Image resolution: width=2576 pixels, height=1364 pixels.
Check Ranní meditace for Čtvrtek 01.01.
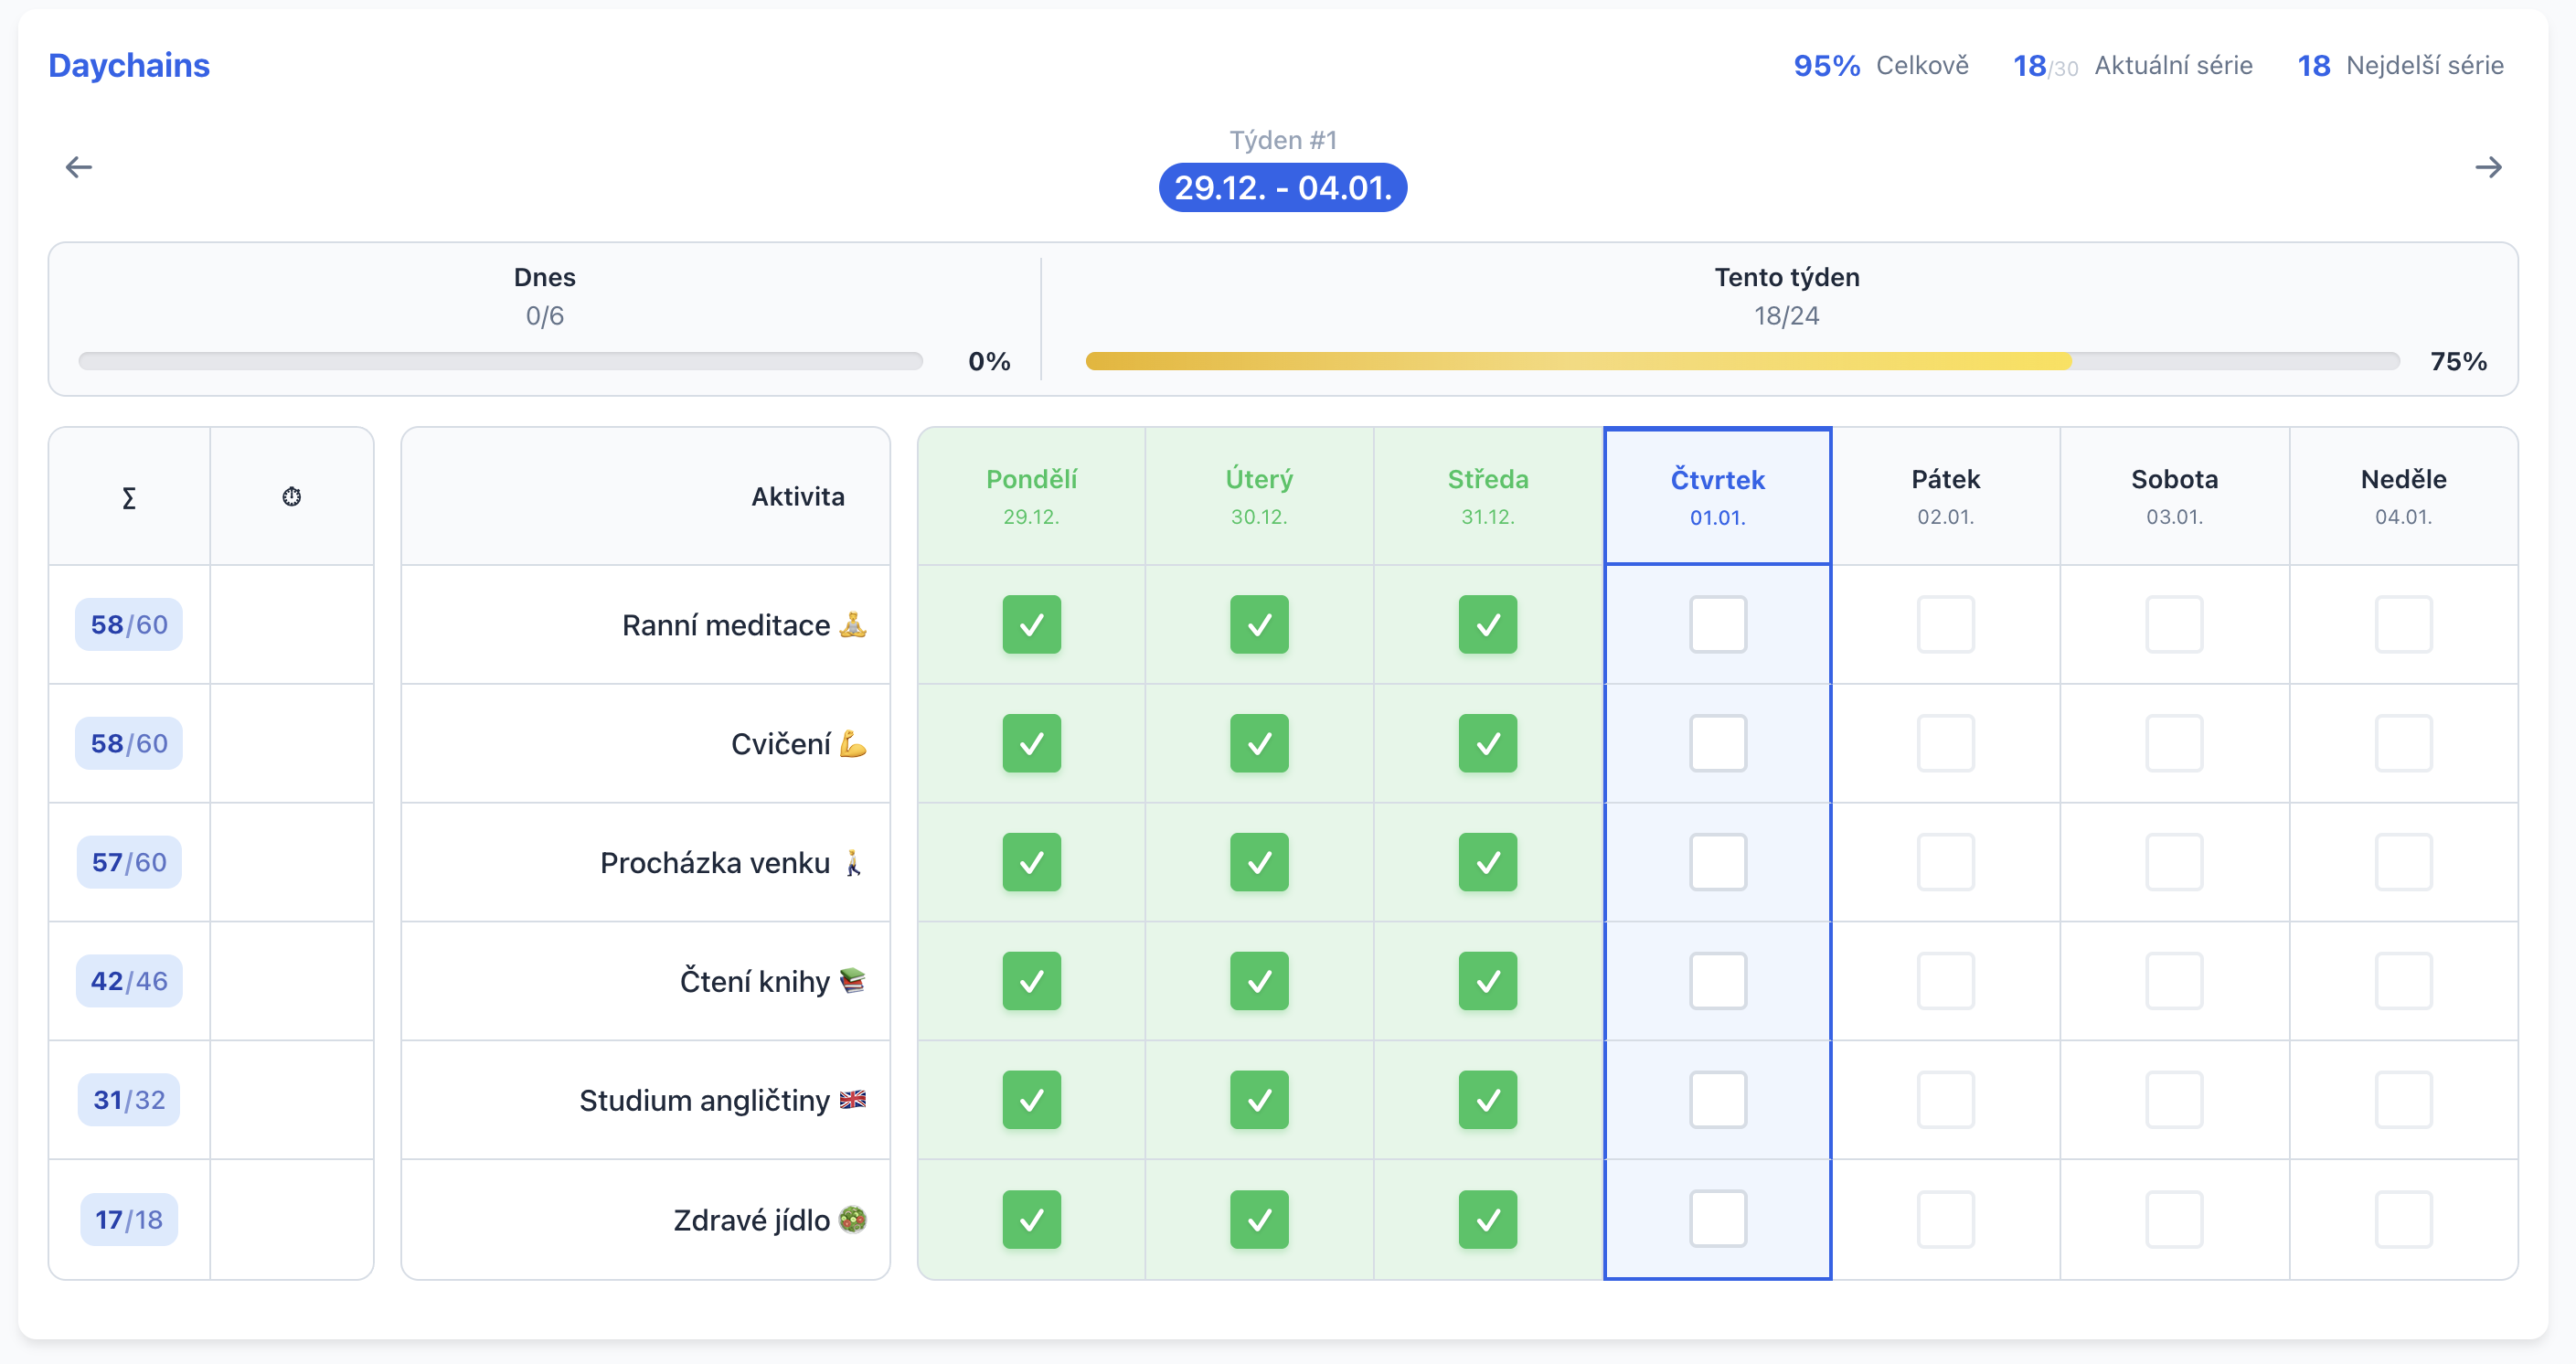coord(1717,625)
